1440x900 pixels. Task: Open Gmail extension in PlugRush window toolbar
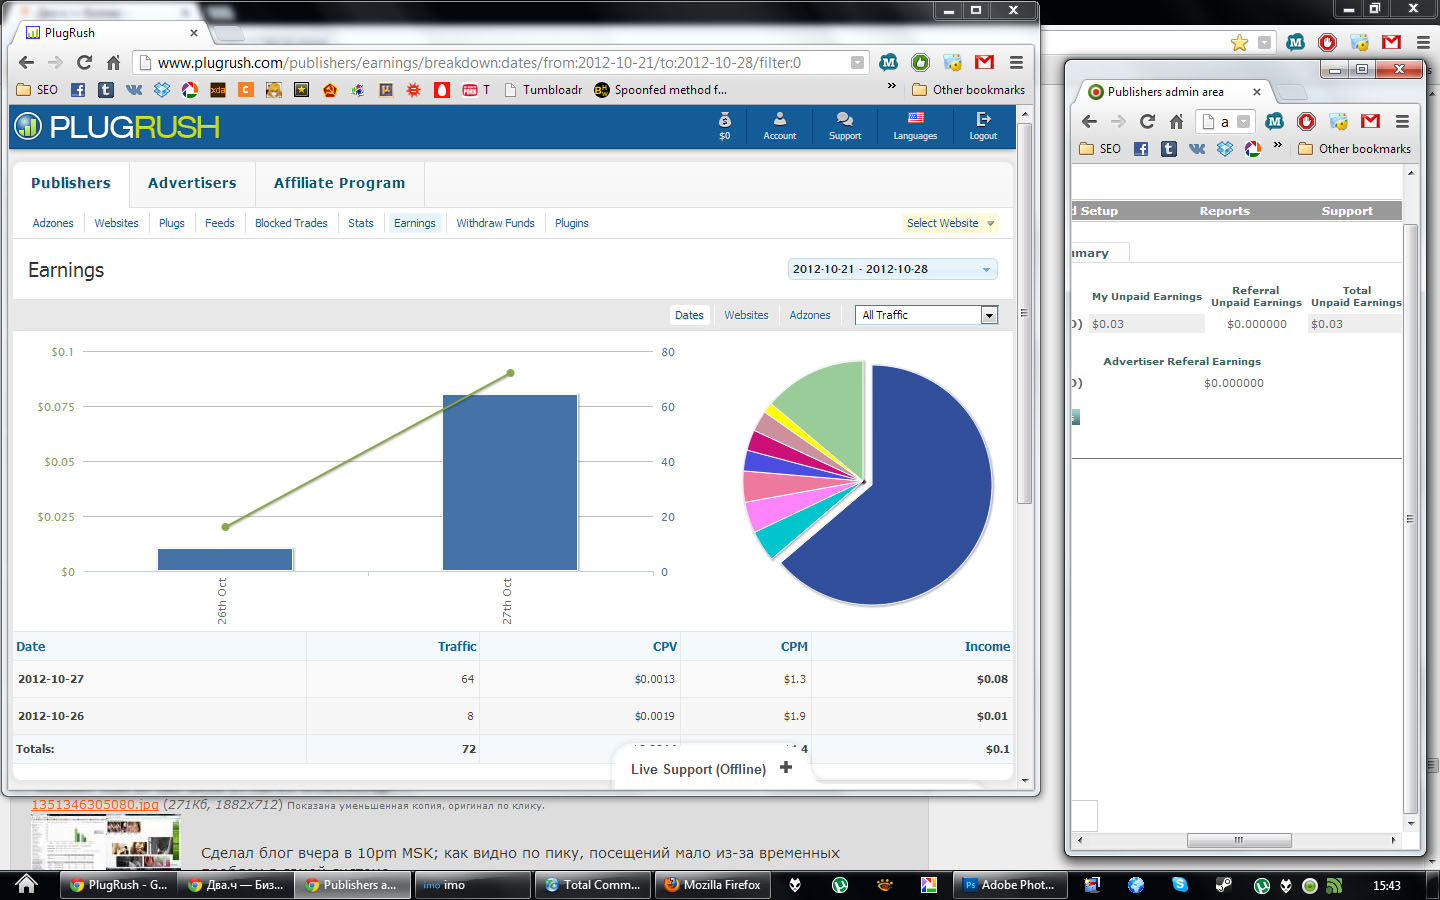pyautogui.click(x=984, y=62)
